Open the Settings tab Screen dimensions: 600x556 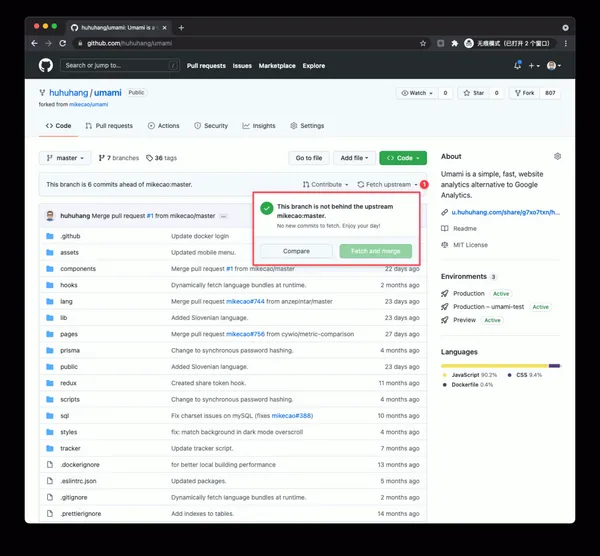(x=307, y=126)
